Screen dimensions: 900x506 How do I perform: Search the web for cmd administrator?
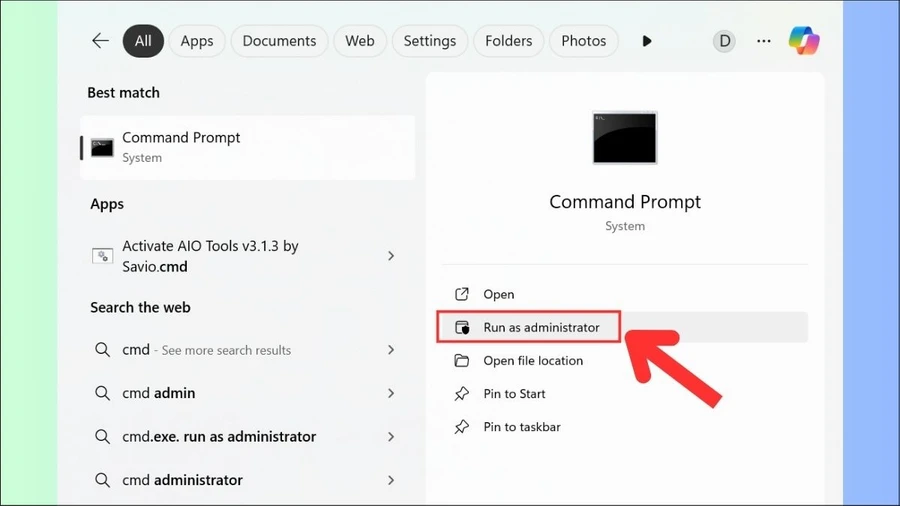[247, 480]
